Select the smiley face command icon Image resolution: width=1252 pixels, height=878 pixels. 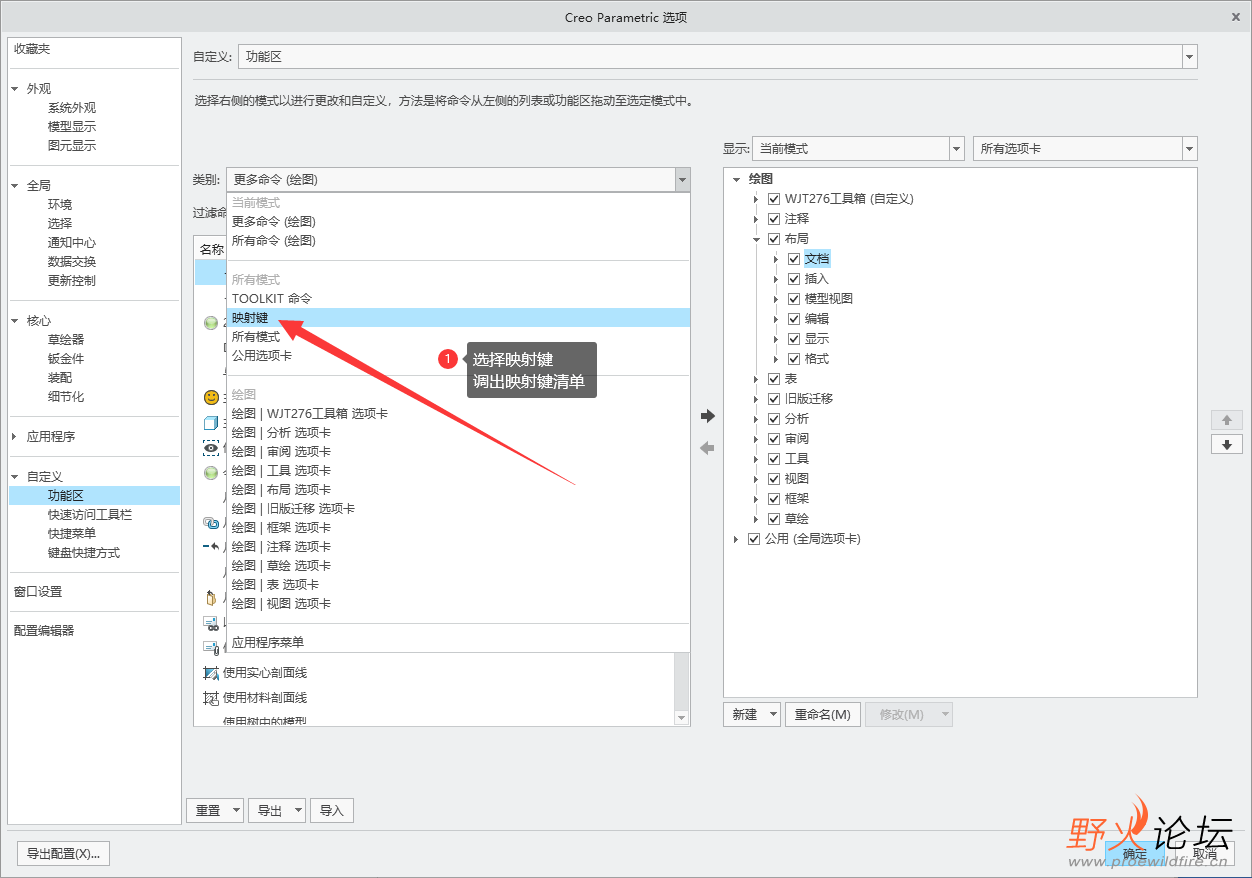click(x=211, y=397)
